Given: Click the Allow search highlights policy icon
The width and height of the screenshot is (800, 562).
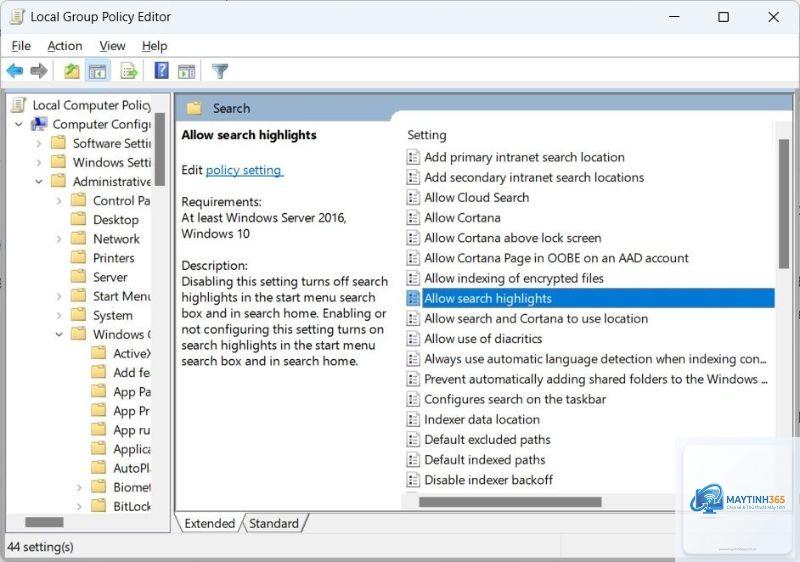Looking at the screenshot, I should [x=413, y=298].
